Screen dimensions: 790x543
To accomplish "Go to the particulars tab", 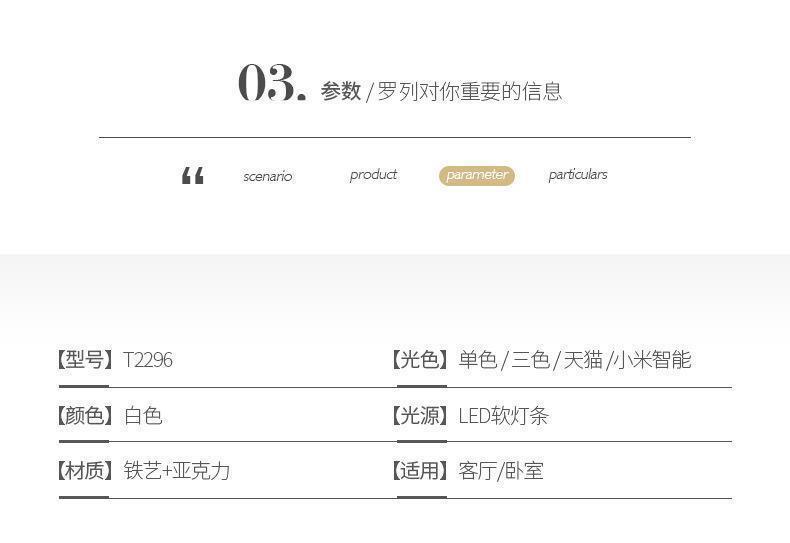I will [x=577, y=174].
